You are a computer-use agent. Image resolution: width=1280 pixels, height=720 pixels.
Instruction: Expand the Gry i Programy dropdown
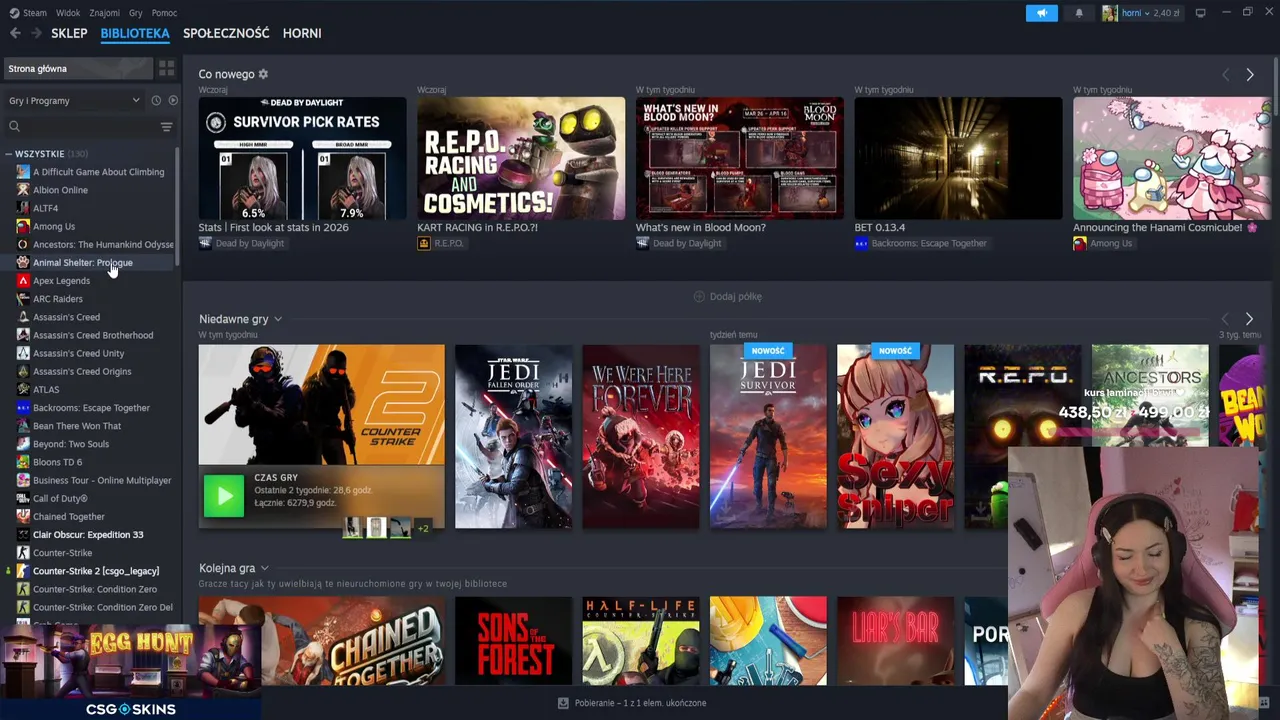(x=75, y=100)
